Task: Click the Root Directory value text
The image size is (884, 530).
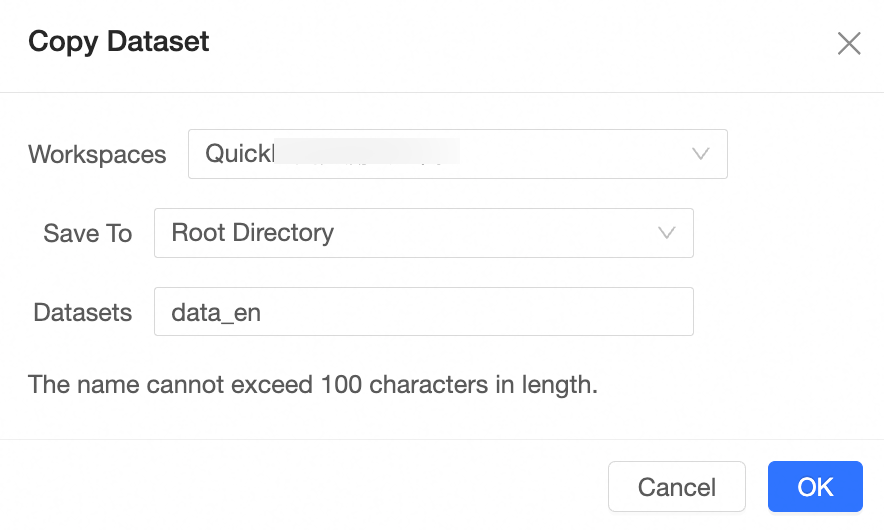Action: [253, 233]
